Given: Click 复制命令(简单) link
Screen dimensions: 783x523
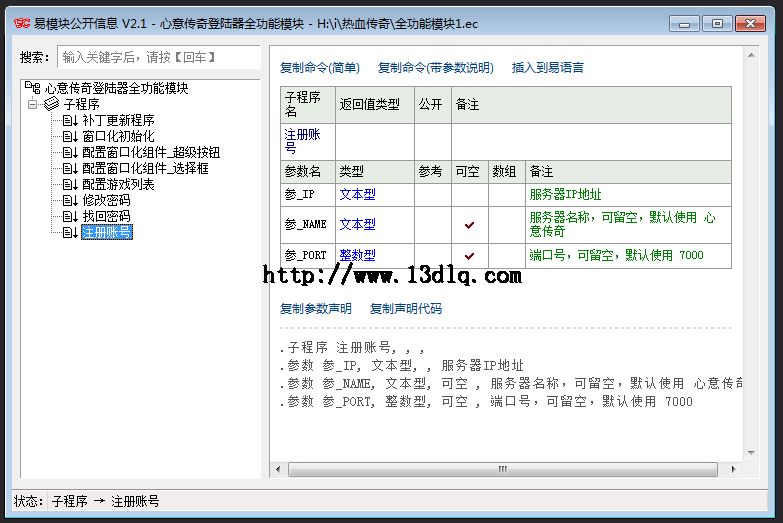Looking at the screenshot, I should 320,67.
